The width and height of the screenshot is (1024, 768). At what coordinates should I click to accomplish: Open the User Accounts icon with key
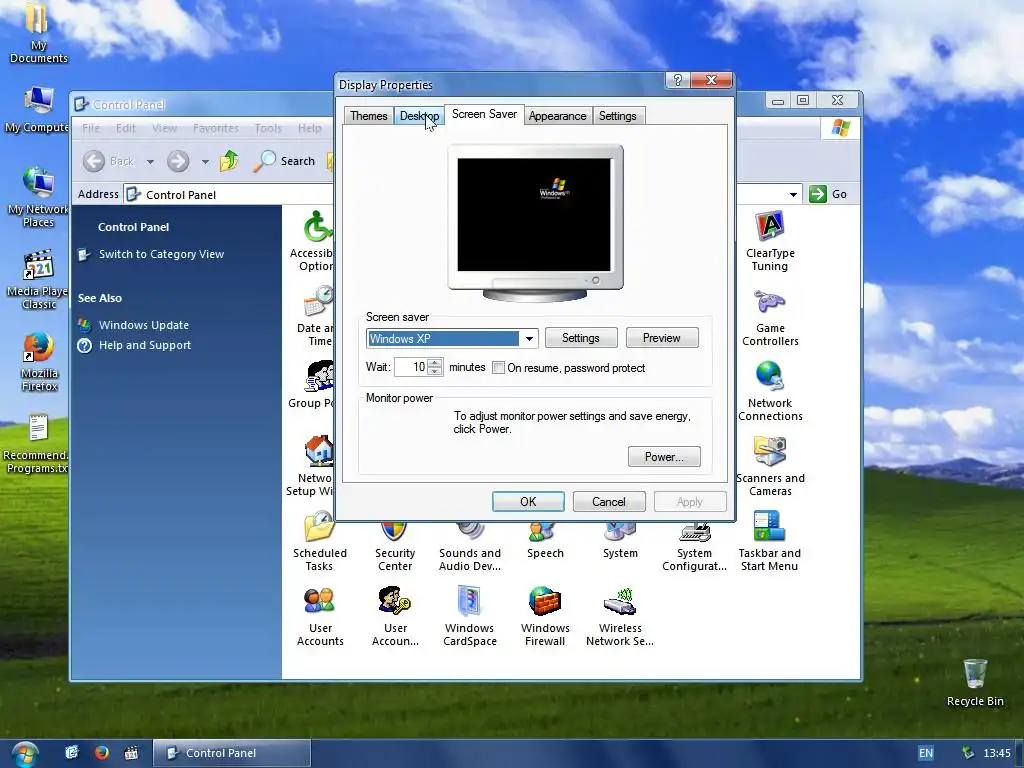tap(394, 616)
